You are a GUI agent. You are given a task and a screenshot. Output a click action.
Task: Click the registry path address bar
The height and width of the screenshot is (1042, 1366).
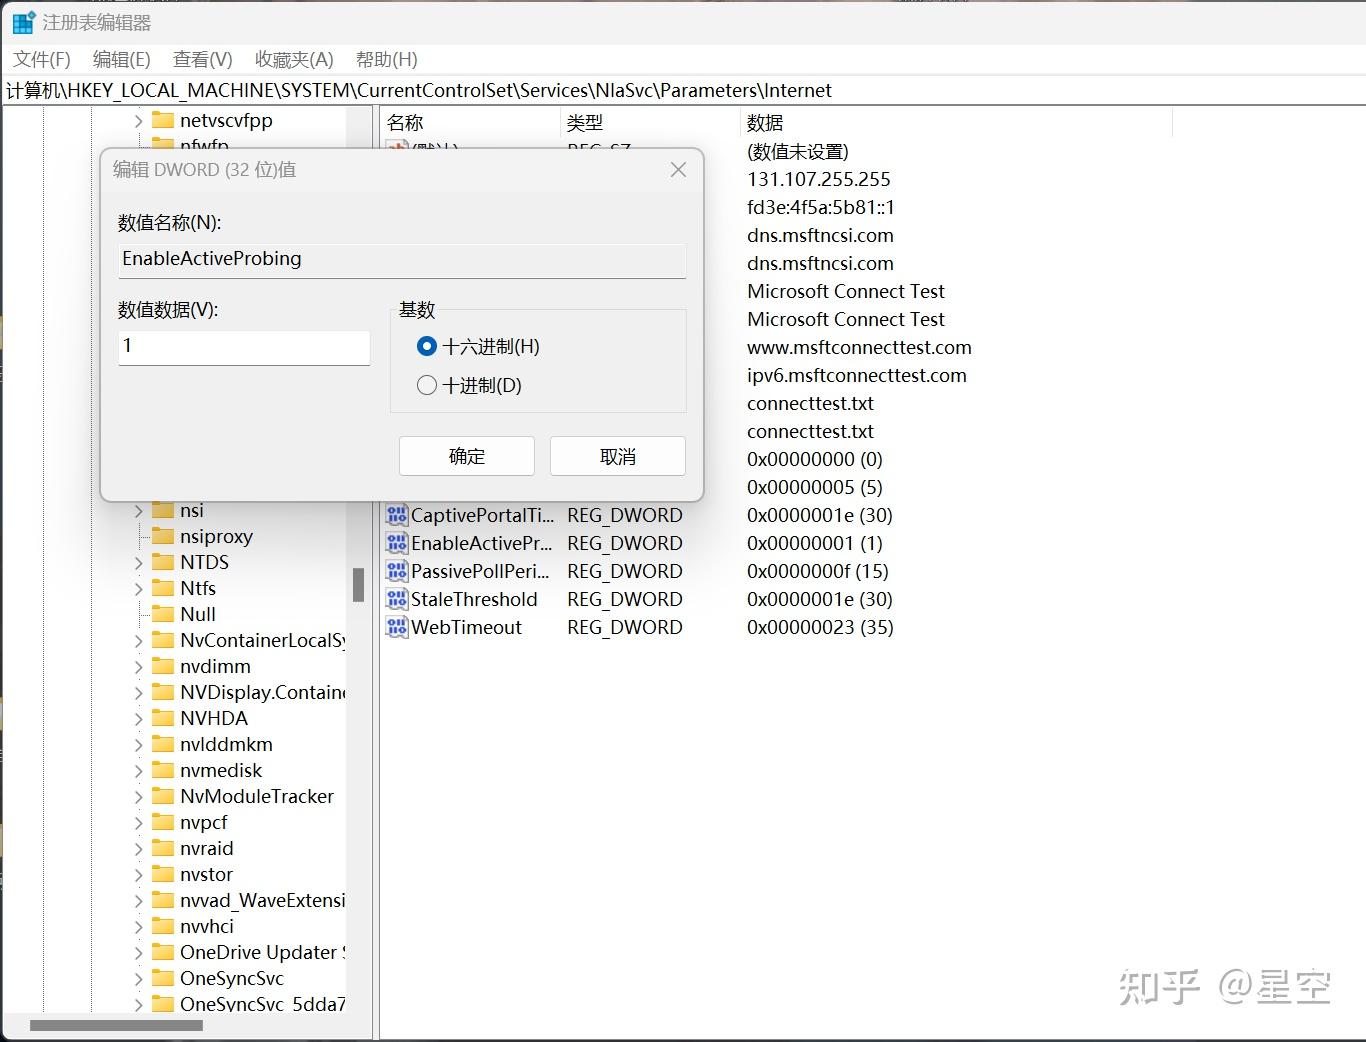point(683,90)
